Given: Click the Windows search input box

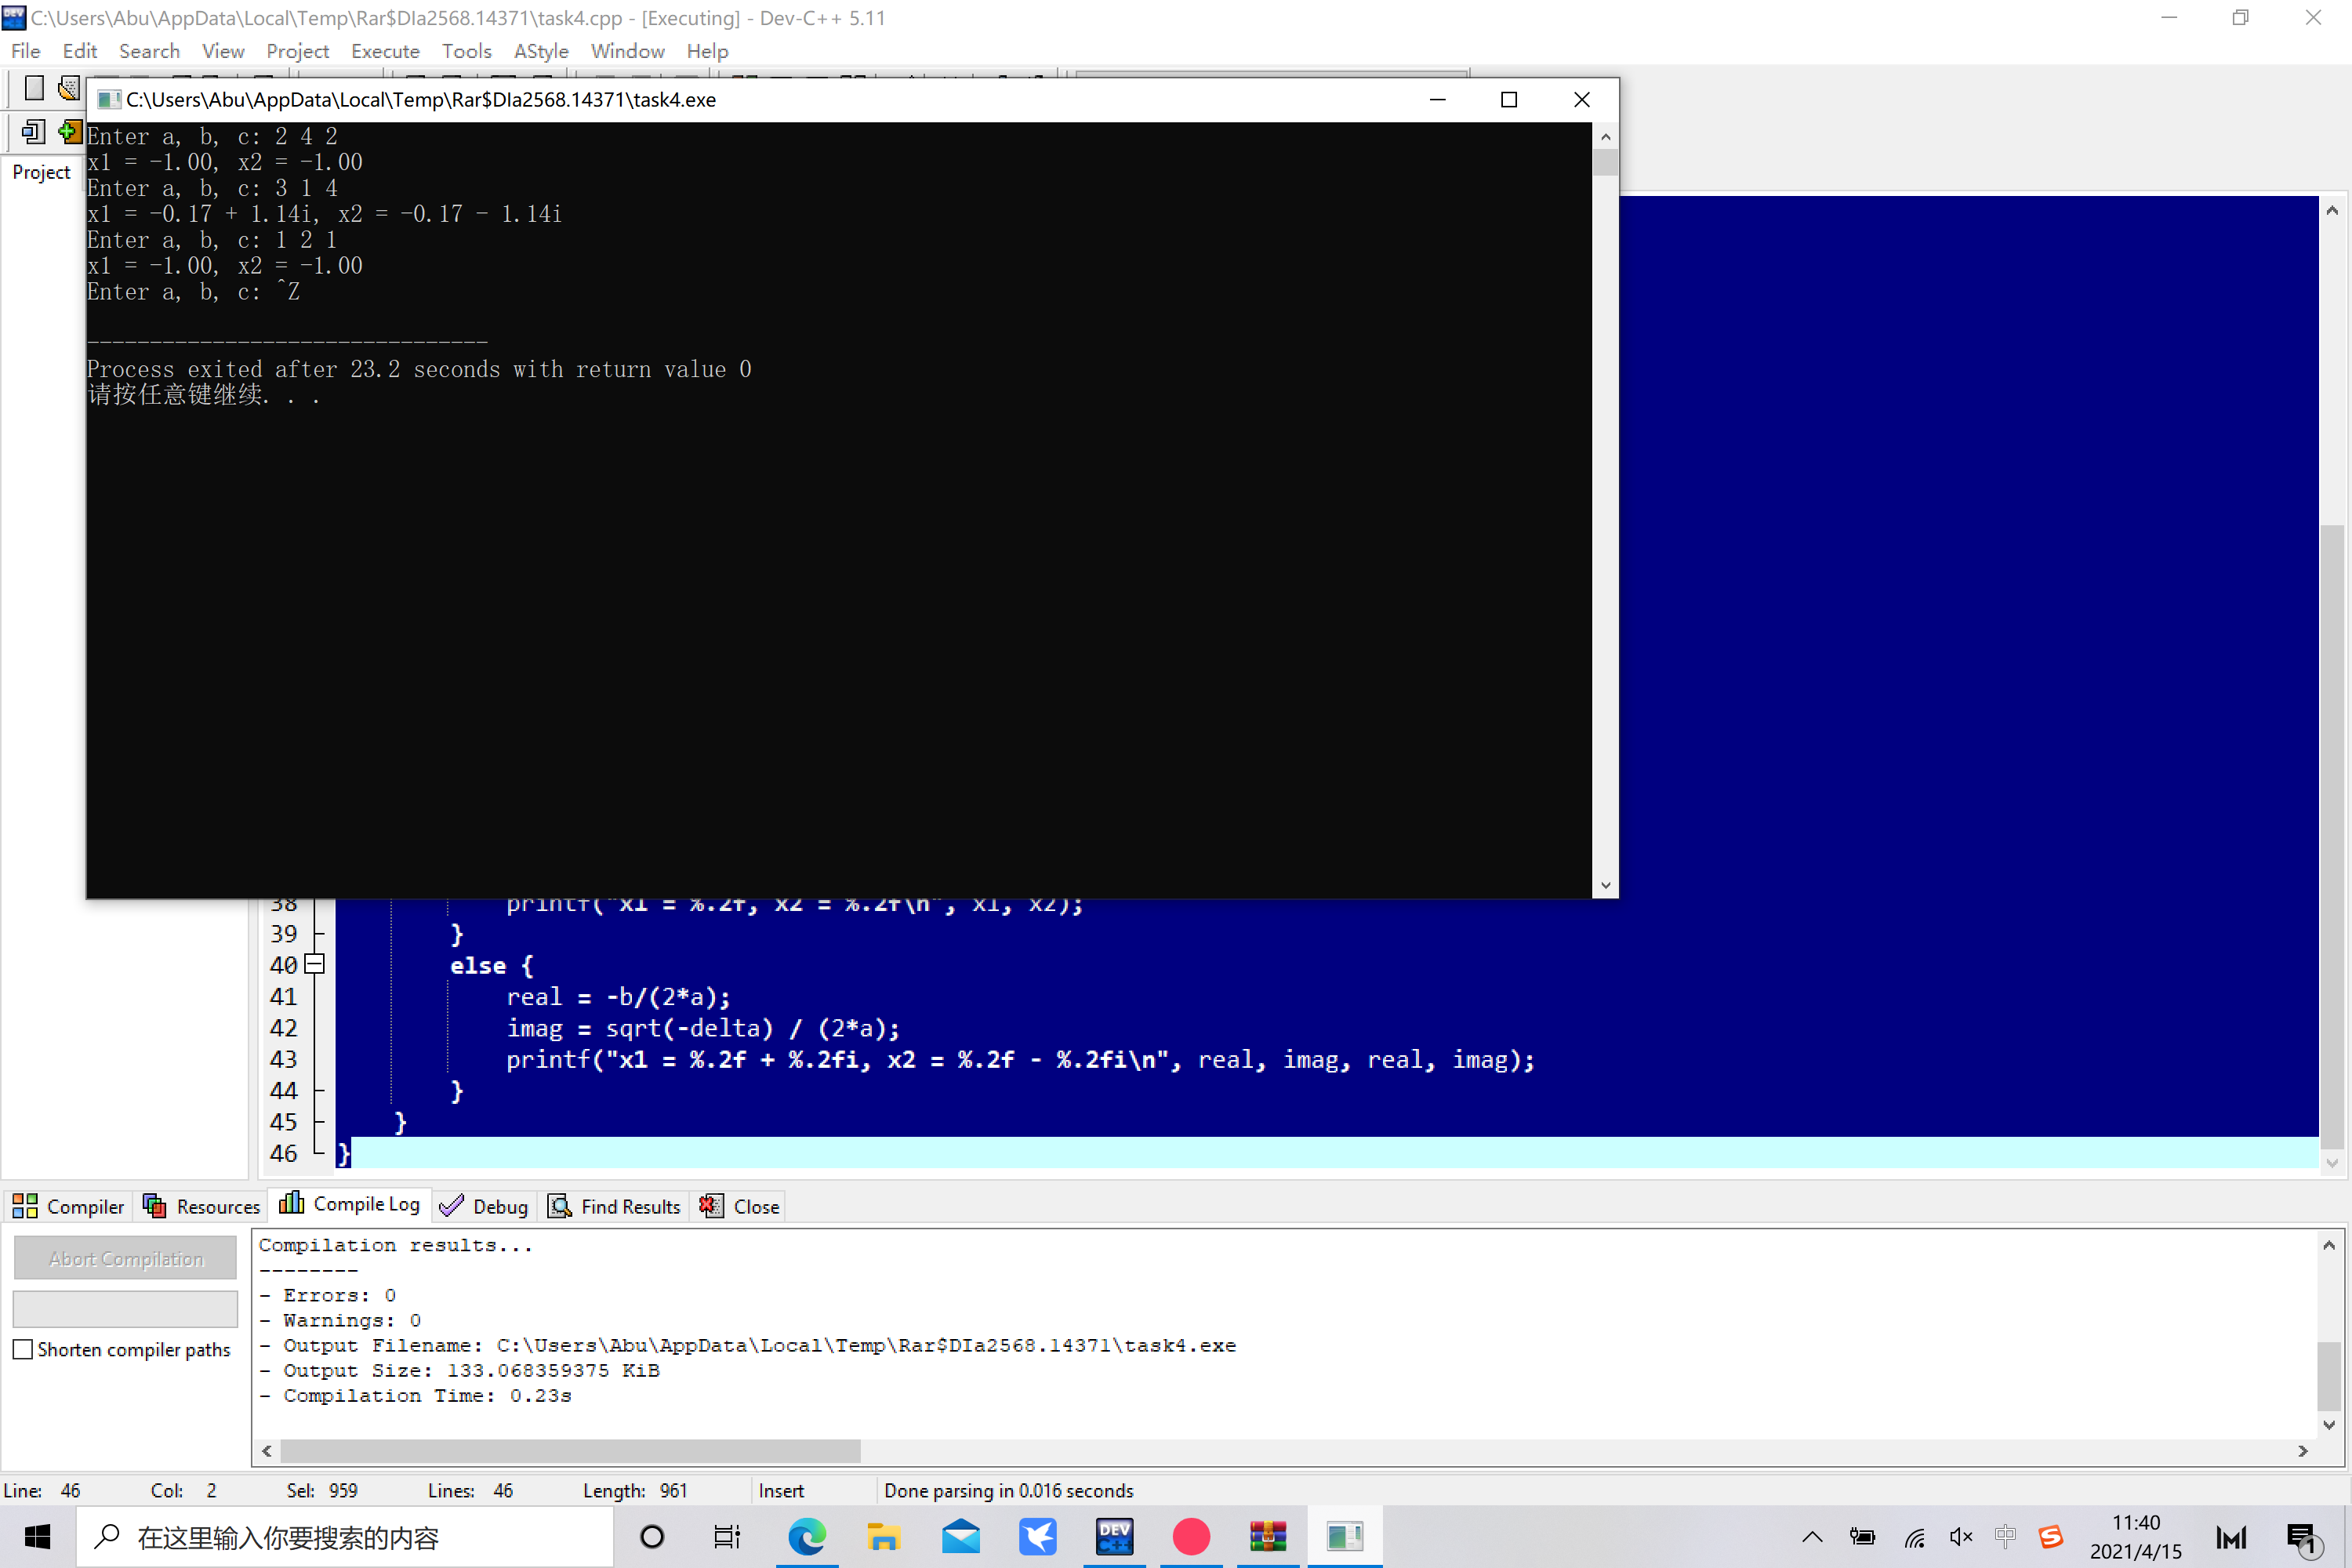Looking at the screenshot, I should click(x=345, y=1536).
